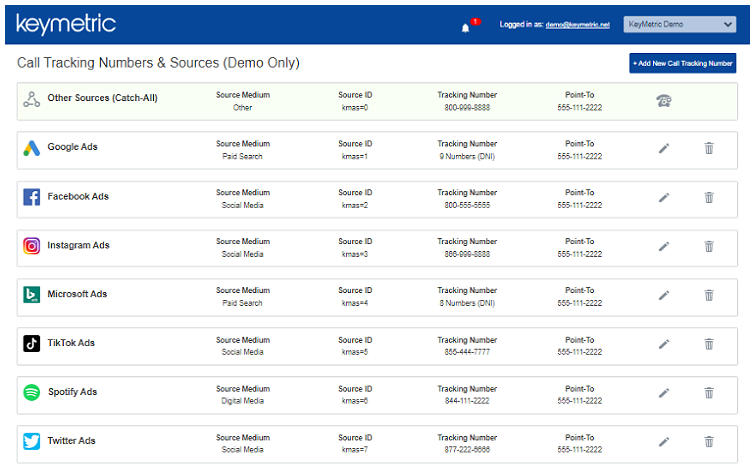Open the logged-in email link

[577, 25]
